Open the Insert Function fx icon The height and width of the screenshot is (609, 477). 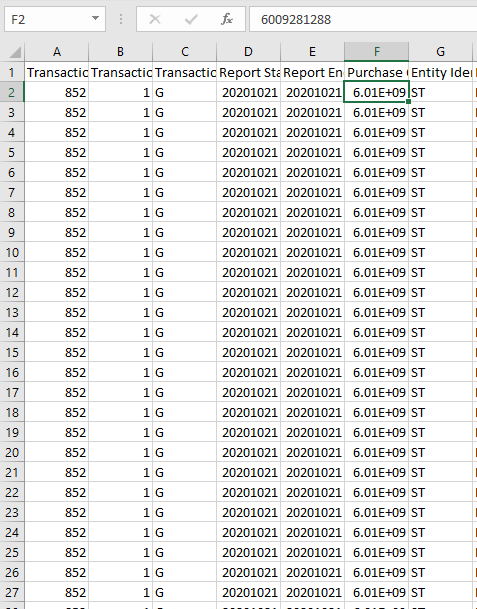227,19
